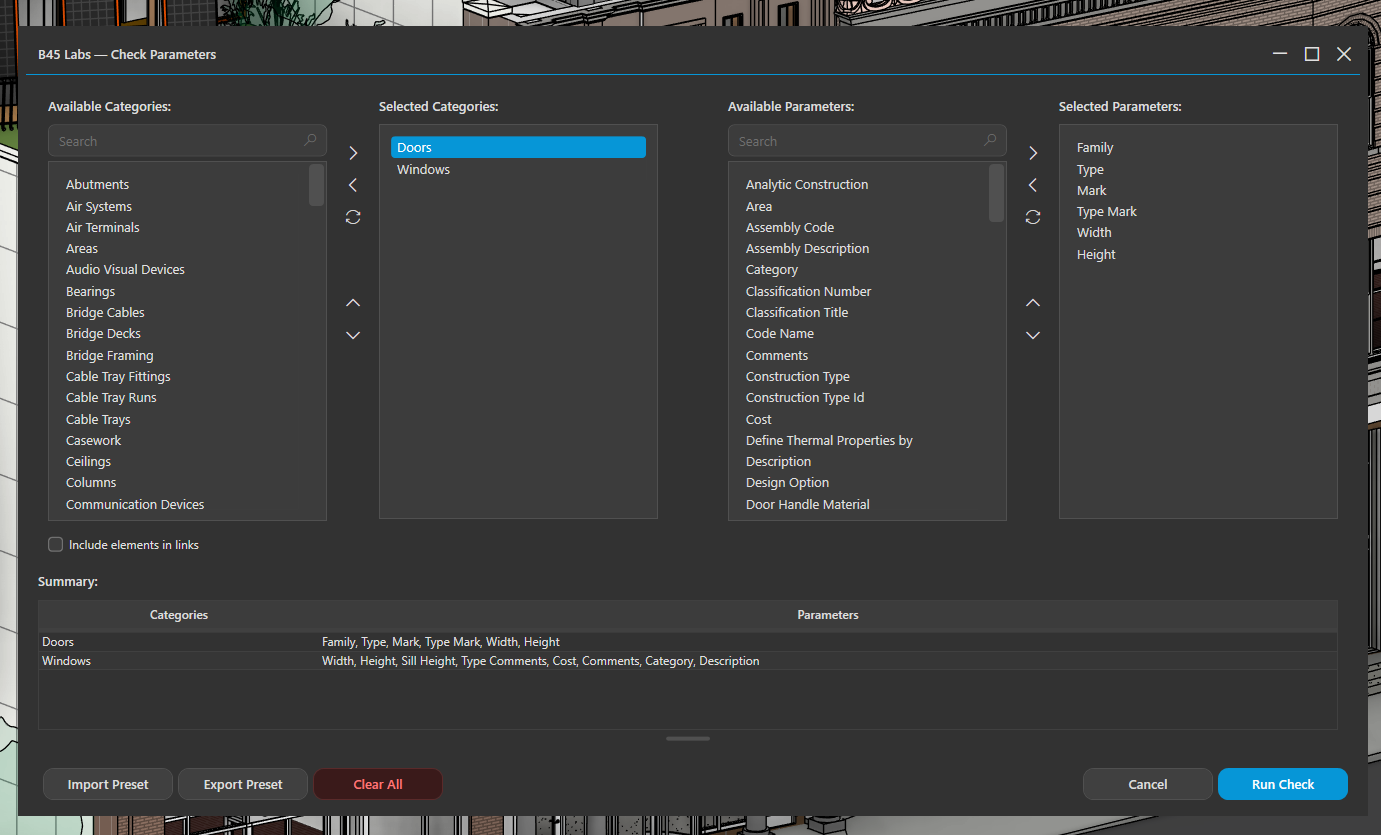This screenshot has width=1381, height=835.
Task: Click search magnifier in Available Categories
Action: [x=310, y=141]
